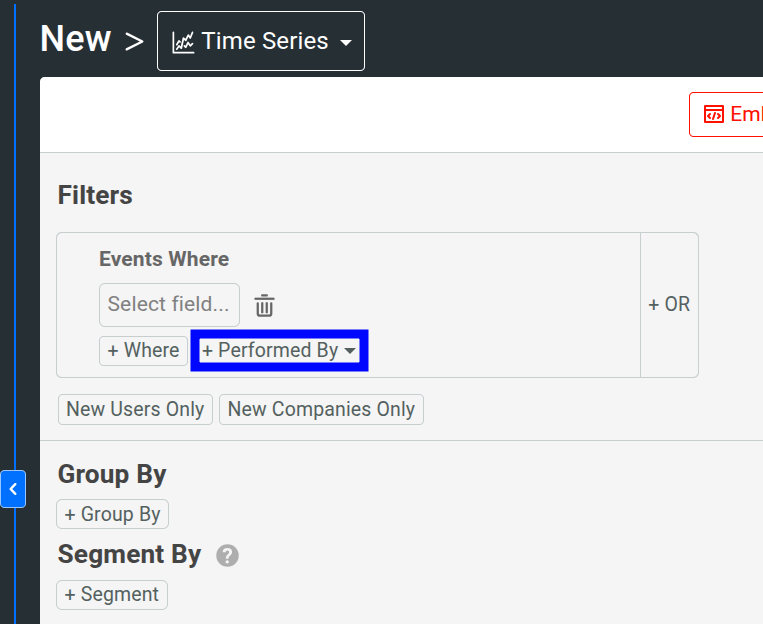Viewport: 763px width, 624px height.
Task: Click the embed code icon
Action: 714,114
